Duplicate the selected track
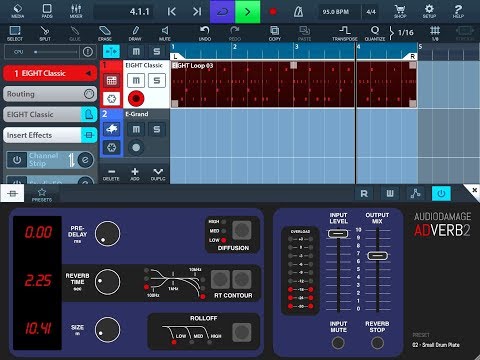 point(158,174)
